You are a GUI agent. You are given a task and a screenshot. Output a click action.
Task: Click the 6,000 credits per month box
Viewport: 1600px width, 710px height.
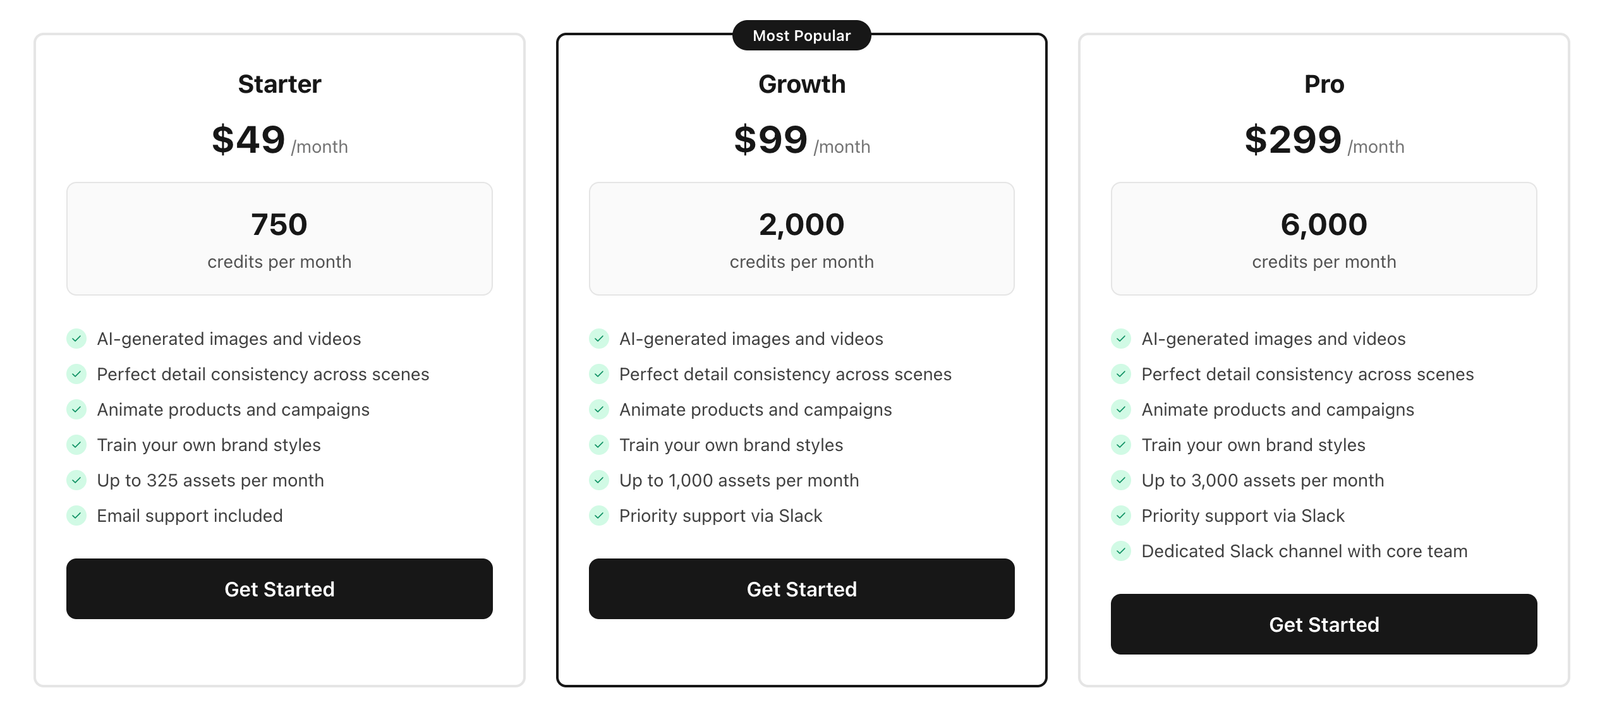tap(1323, 238)
